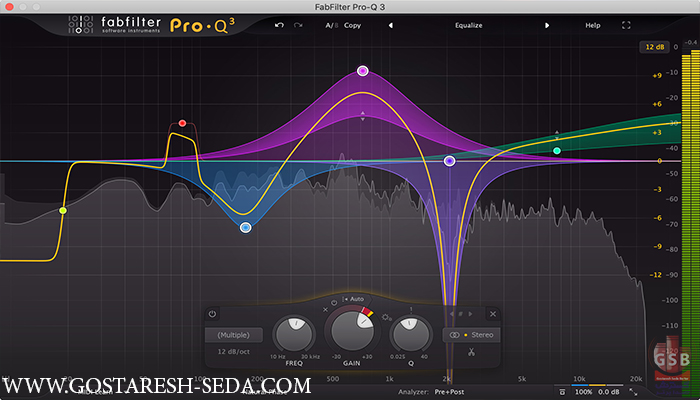
Task: Close the band controls panel
Action: [x=492, y=314]
